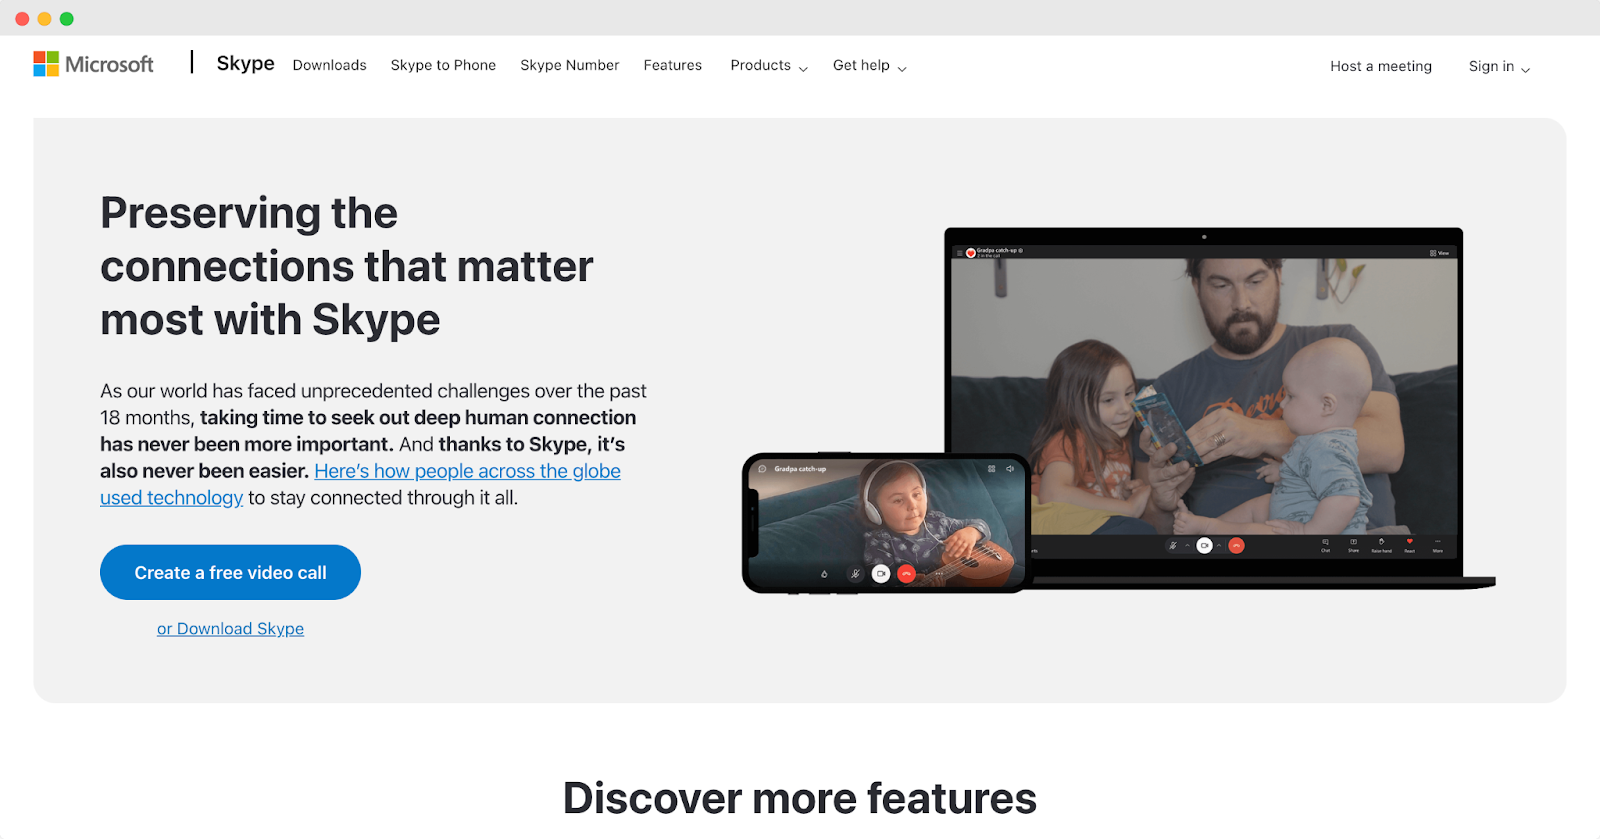Click the 'Discover more features' heading
The width and height of the screenshot is (1600, 839).
click(800, 798)
